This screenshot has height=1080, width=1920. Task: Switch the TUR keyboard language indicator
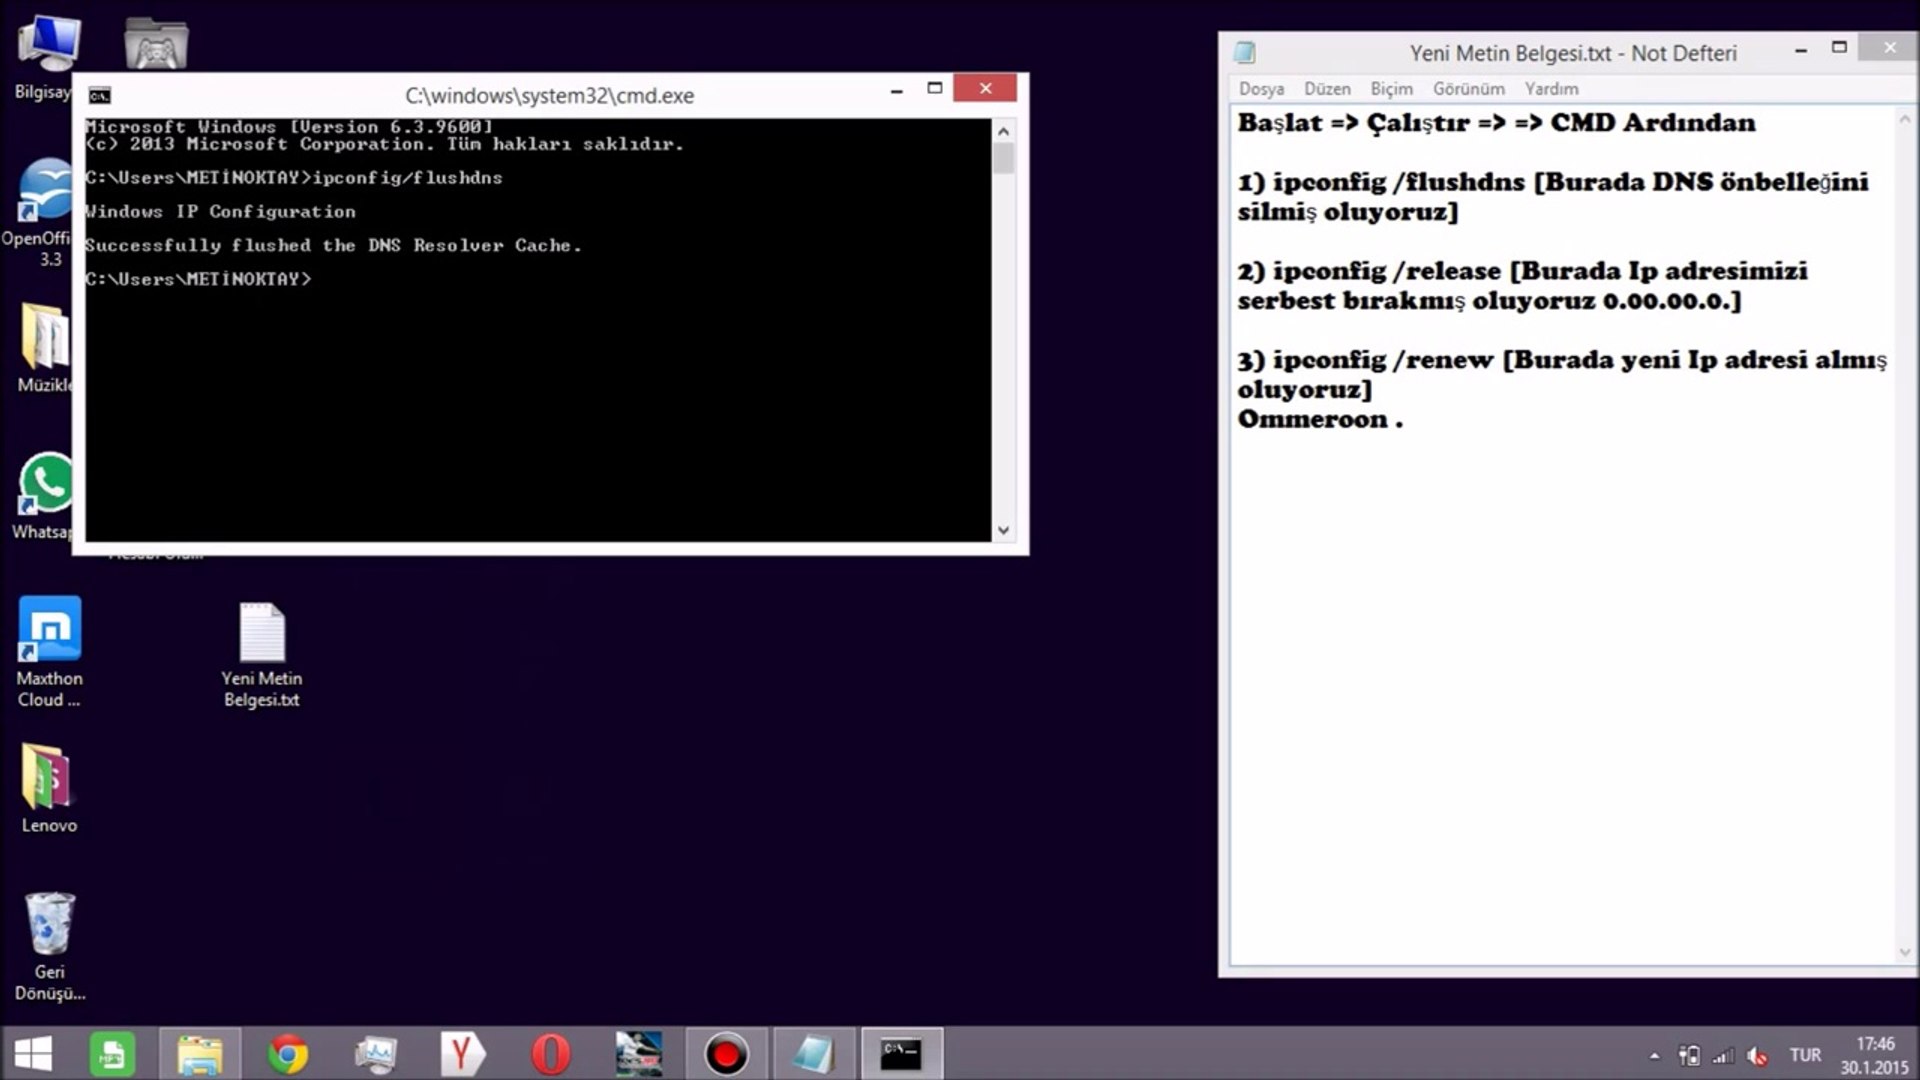pyautogui.click(x=1805, y=1055)
